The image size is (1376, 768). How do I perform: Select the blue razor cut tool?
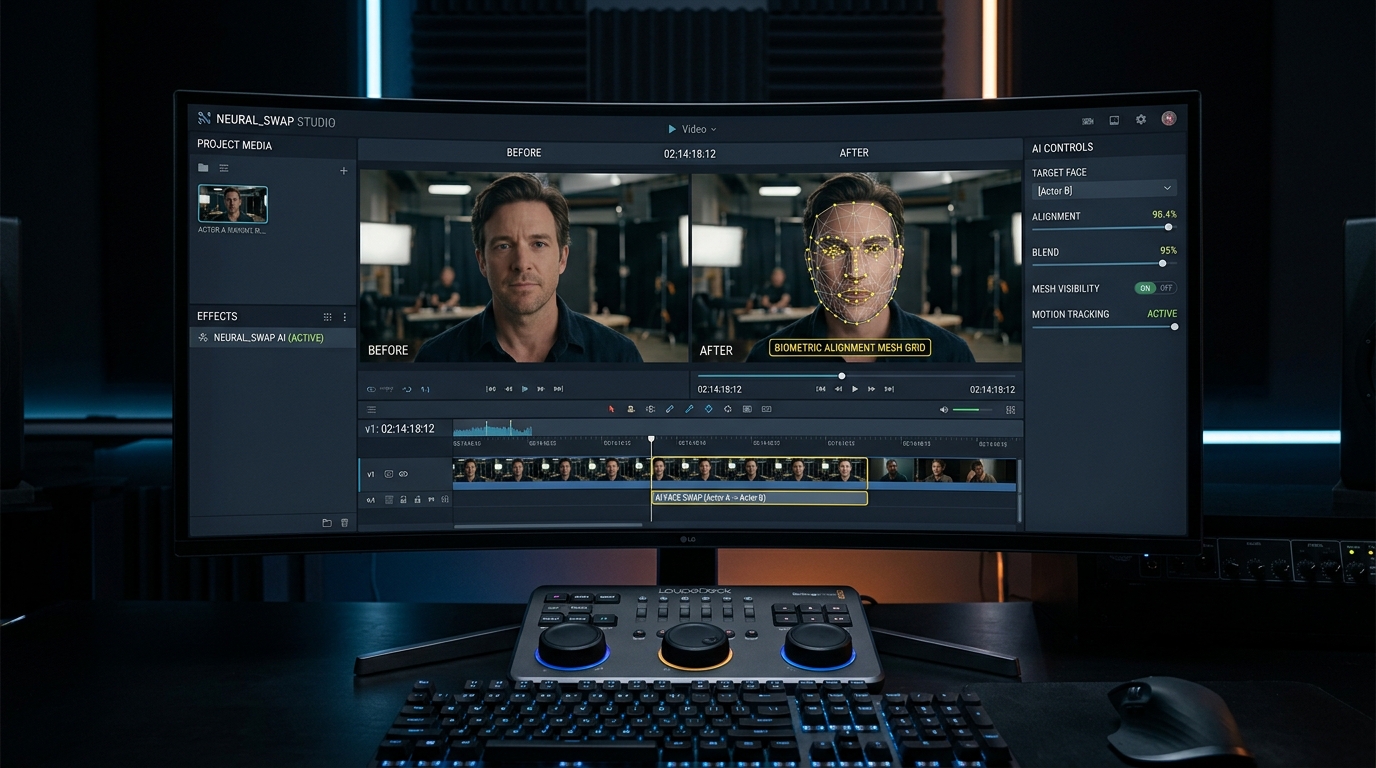click(x=689, y=409)
